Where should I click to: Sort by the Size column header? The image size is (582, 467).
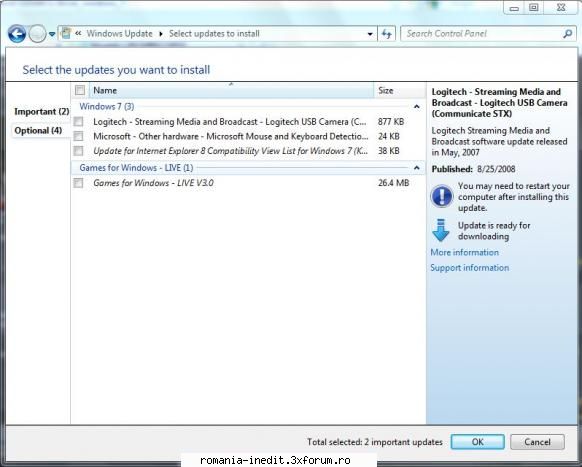[400, 90]
